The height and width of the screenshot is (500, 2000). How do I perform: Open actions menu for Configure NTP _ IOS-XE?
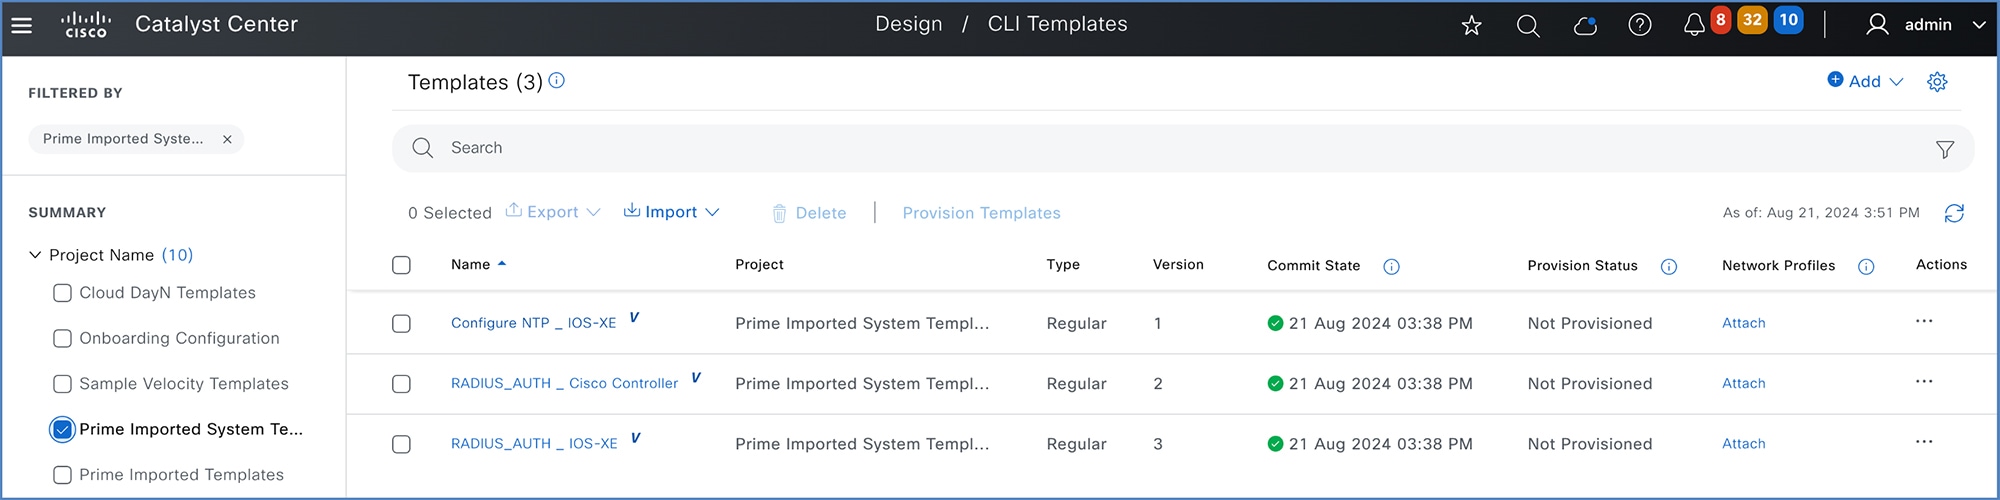coord(1924,321)
